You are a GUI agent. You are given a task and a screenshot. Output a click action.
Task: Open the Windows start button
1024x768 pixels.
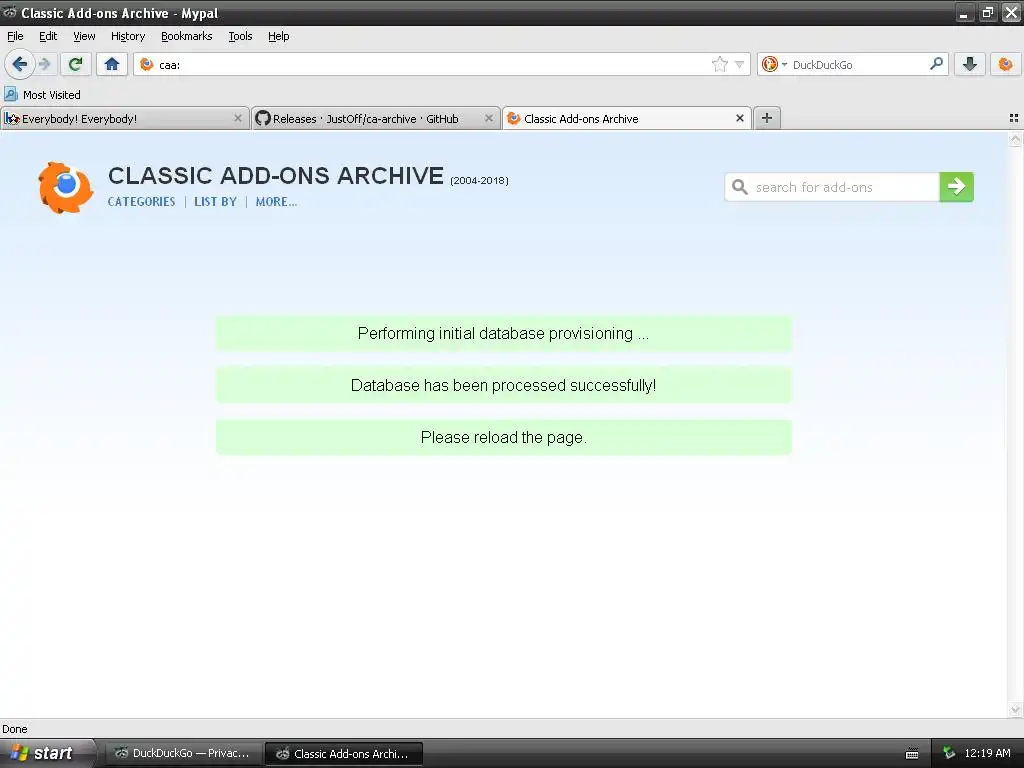(x=46, y=753)
